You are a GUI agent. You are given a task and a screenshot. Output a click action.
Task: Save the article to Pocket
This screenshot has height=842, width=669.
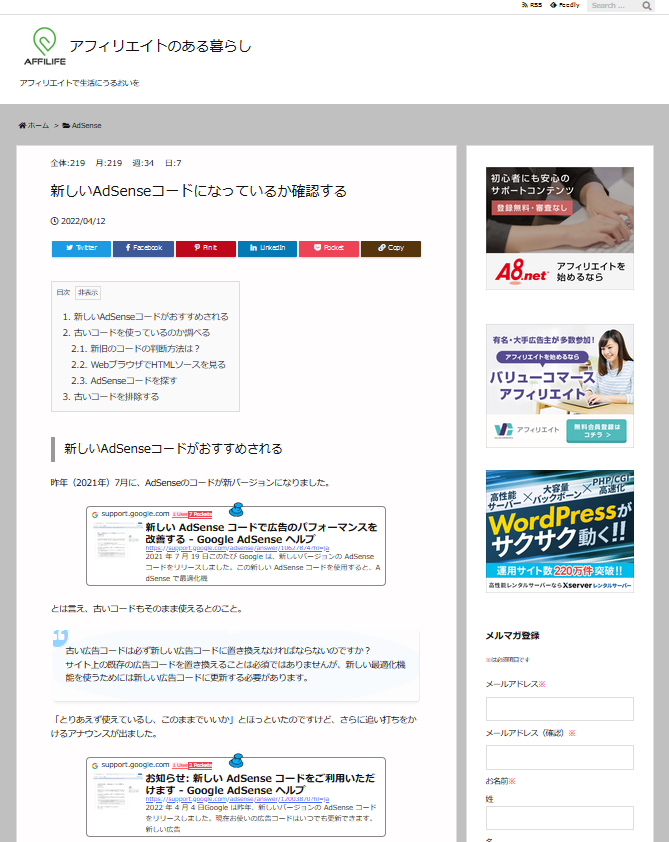click(329, 248)
